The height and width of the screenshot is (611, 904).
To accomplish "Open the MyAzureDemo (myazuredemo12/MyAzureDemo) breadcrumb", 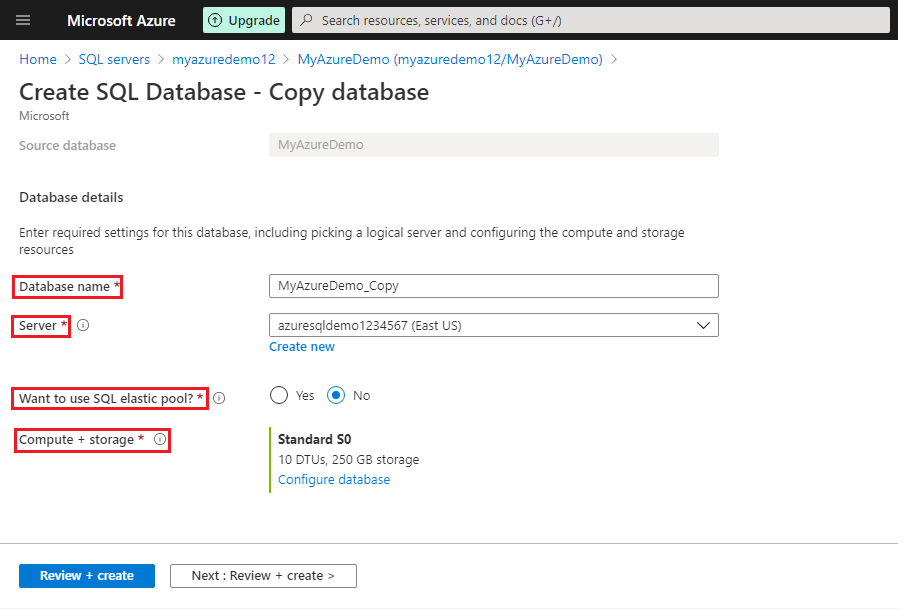I will pos(450,60).
